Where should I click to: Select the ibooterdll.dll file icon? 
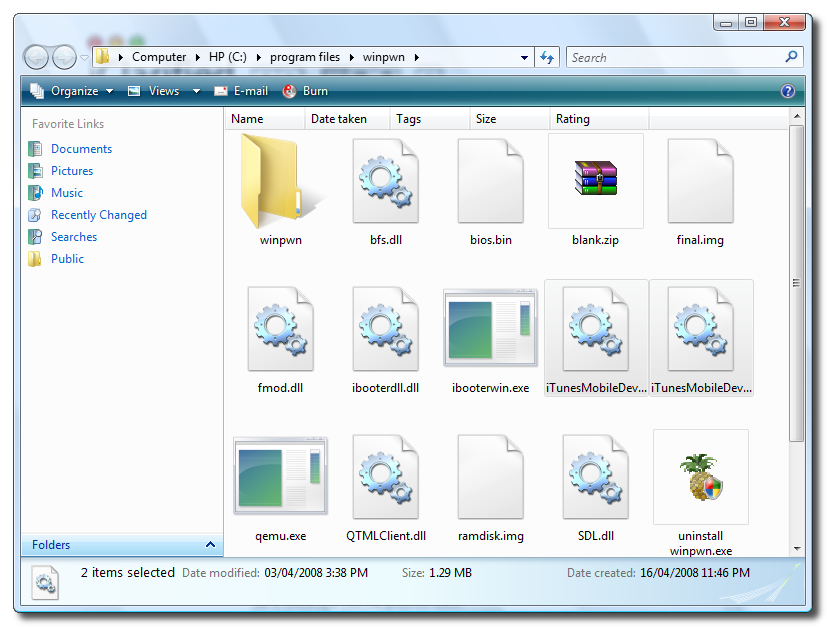click(386, 329)
